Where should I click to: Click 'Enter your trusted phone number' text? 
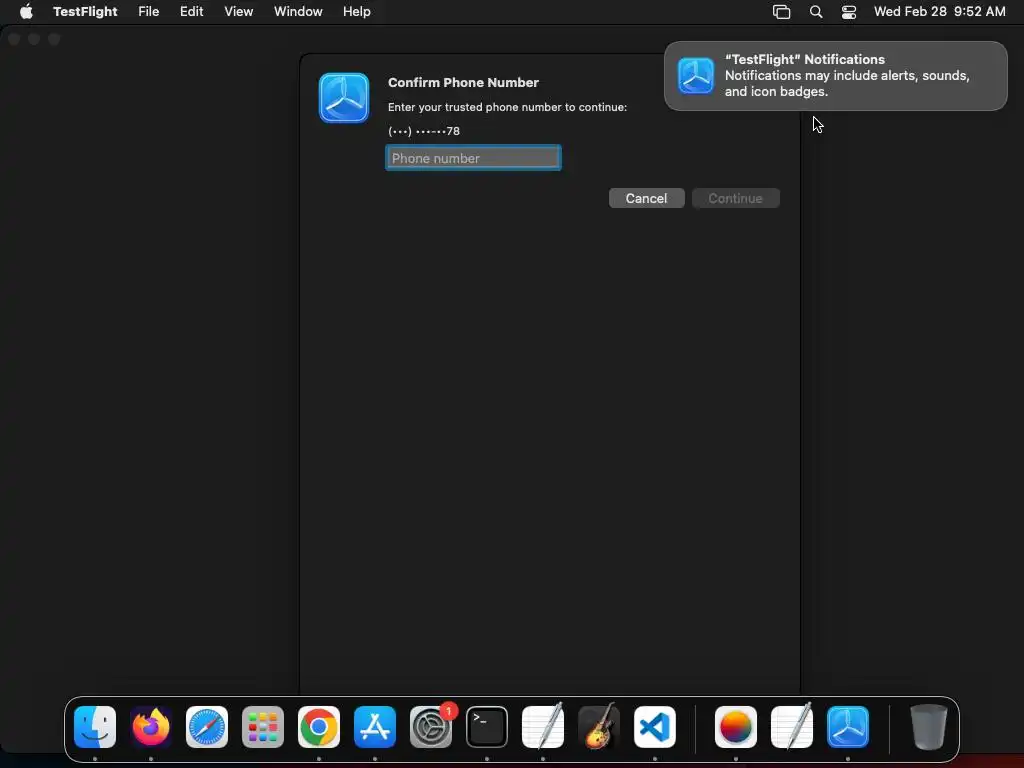(507, 107)
